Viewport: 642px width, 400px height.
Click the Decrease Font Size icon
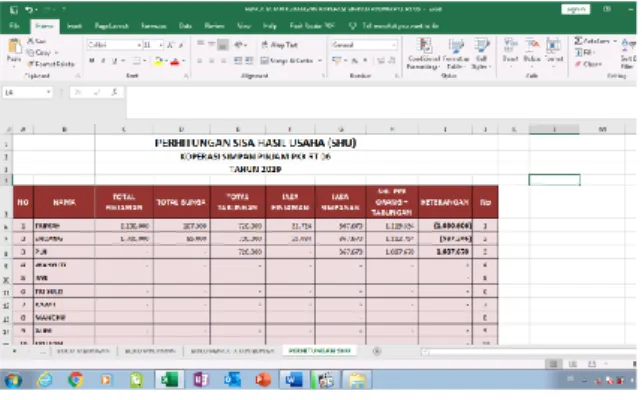point(181,45)
